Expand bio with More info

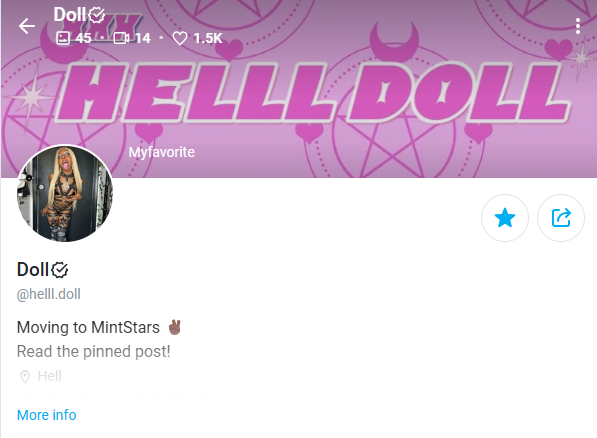click(46, 415)
